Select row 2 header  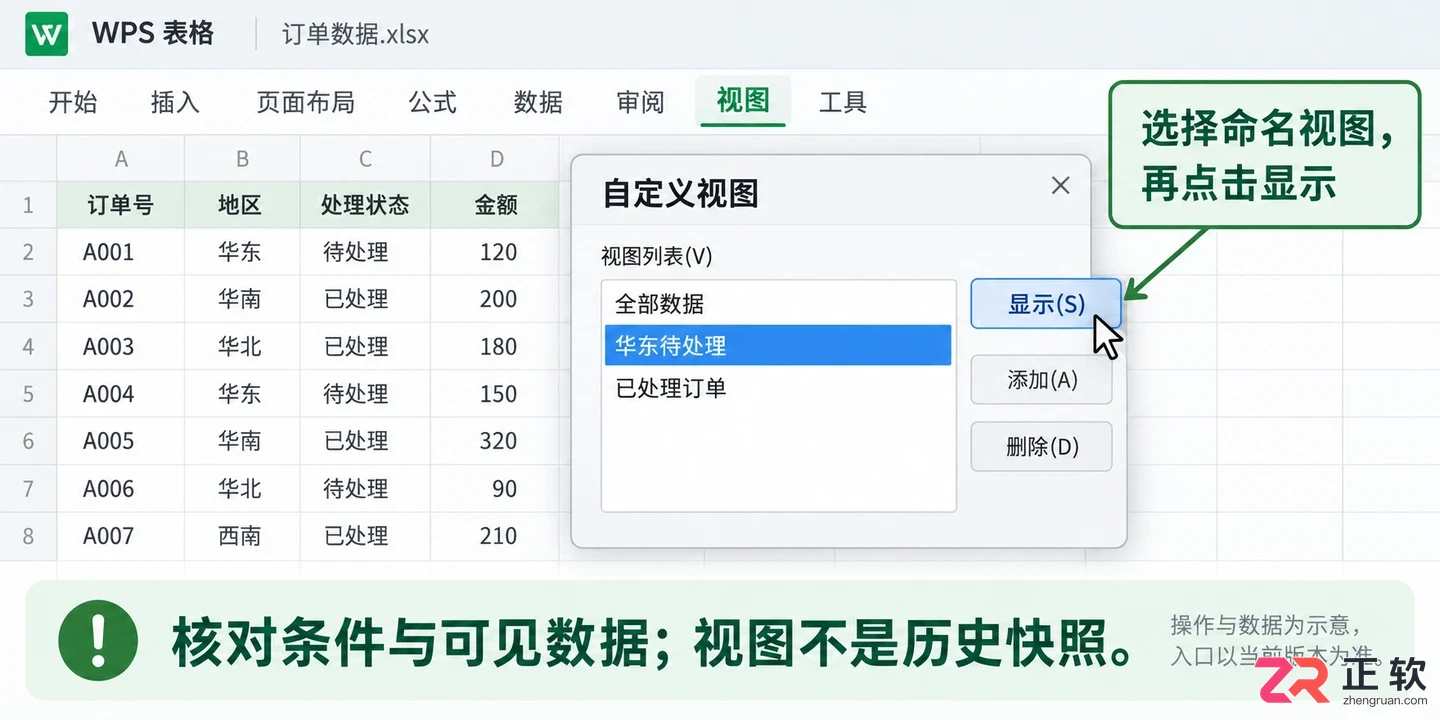[28, 252]
